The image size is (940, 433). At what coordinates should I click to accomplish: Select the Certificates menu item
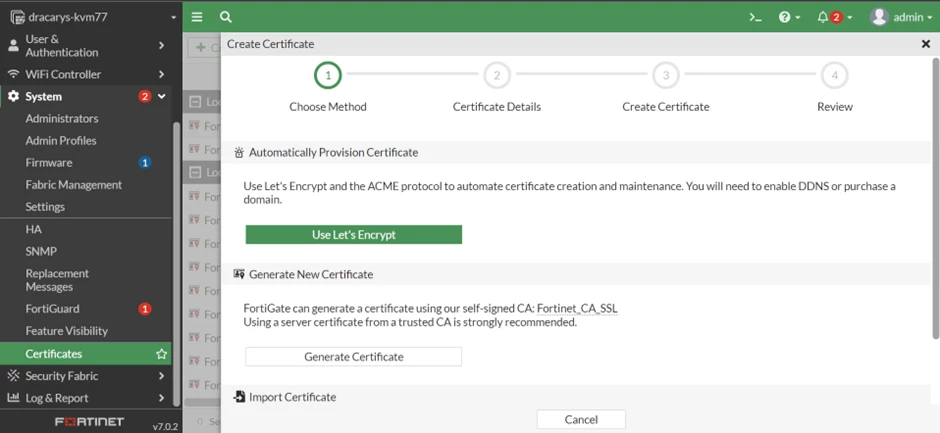click(86, 354)
